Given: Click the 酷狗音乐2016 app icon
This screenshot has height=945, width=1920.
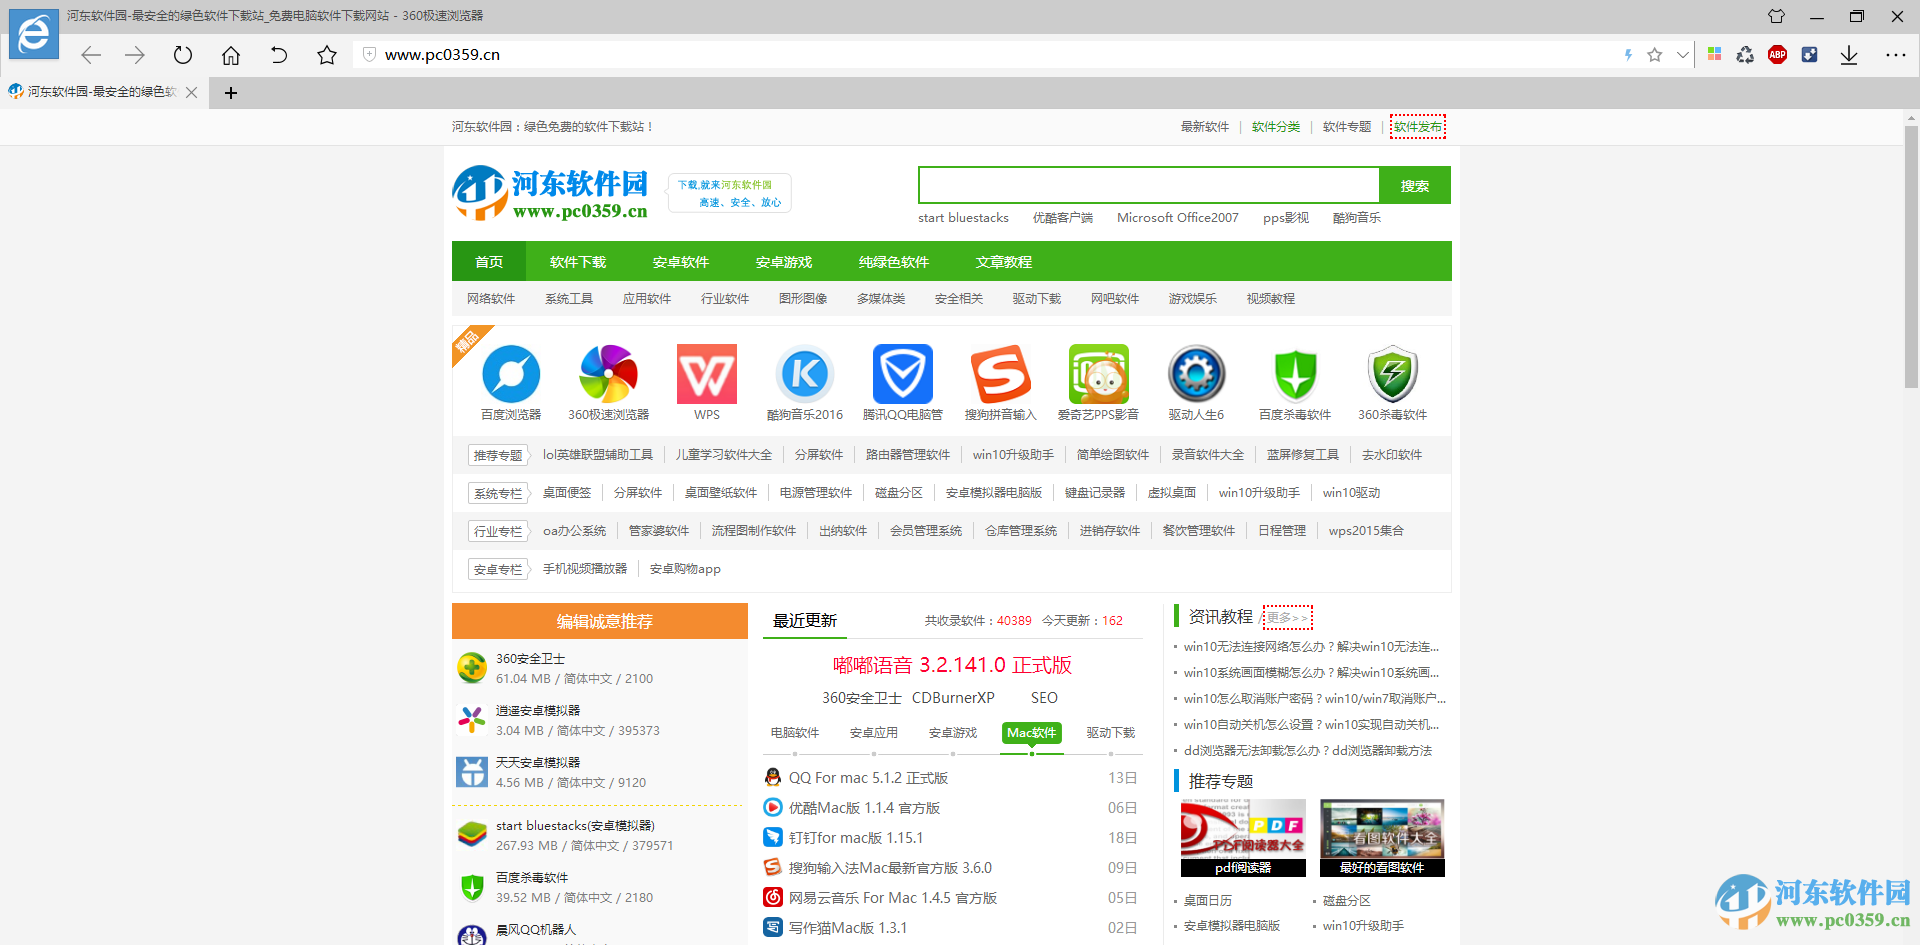Looking at the screenshot, I should click(x=804, y=374).
